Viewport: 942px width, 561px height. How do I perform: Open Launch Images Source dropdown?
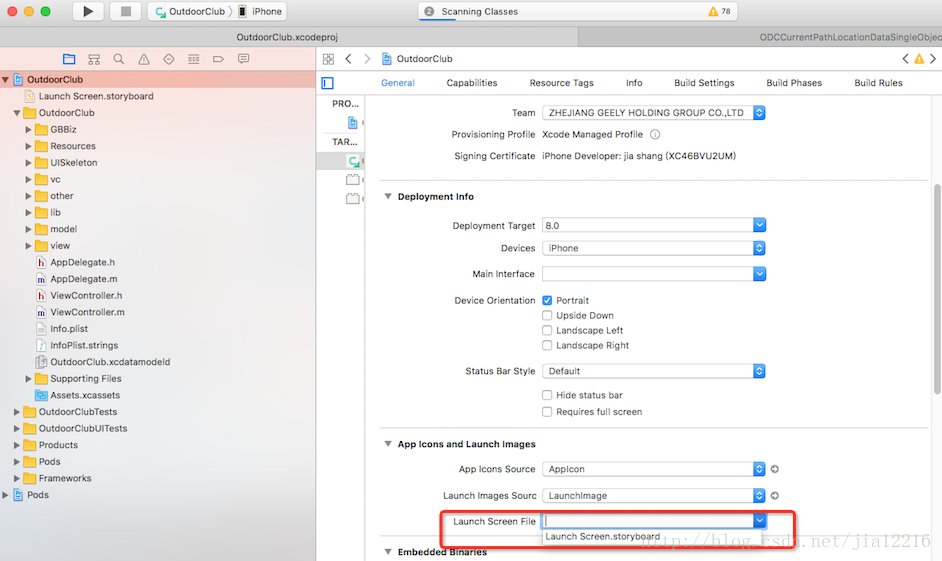654,496
